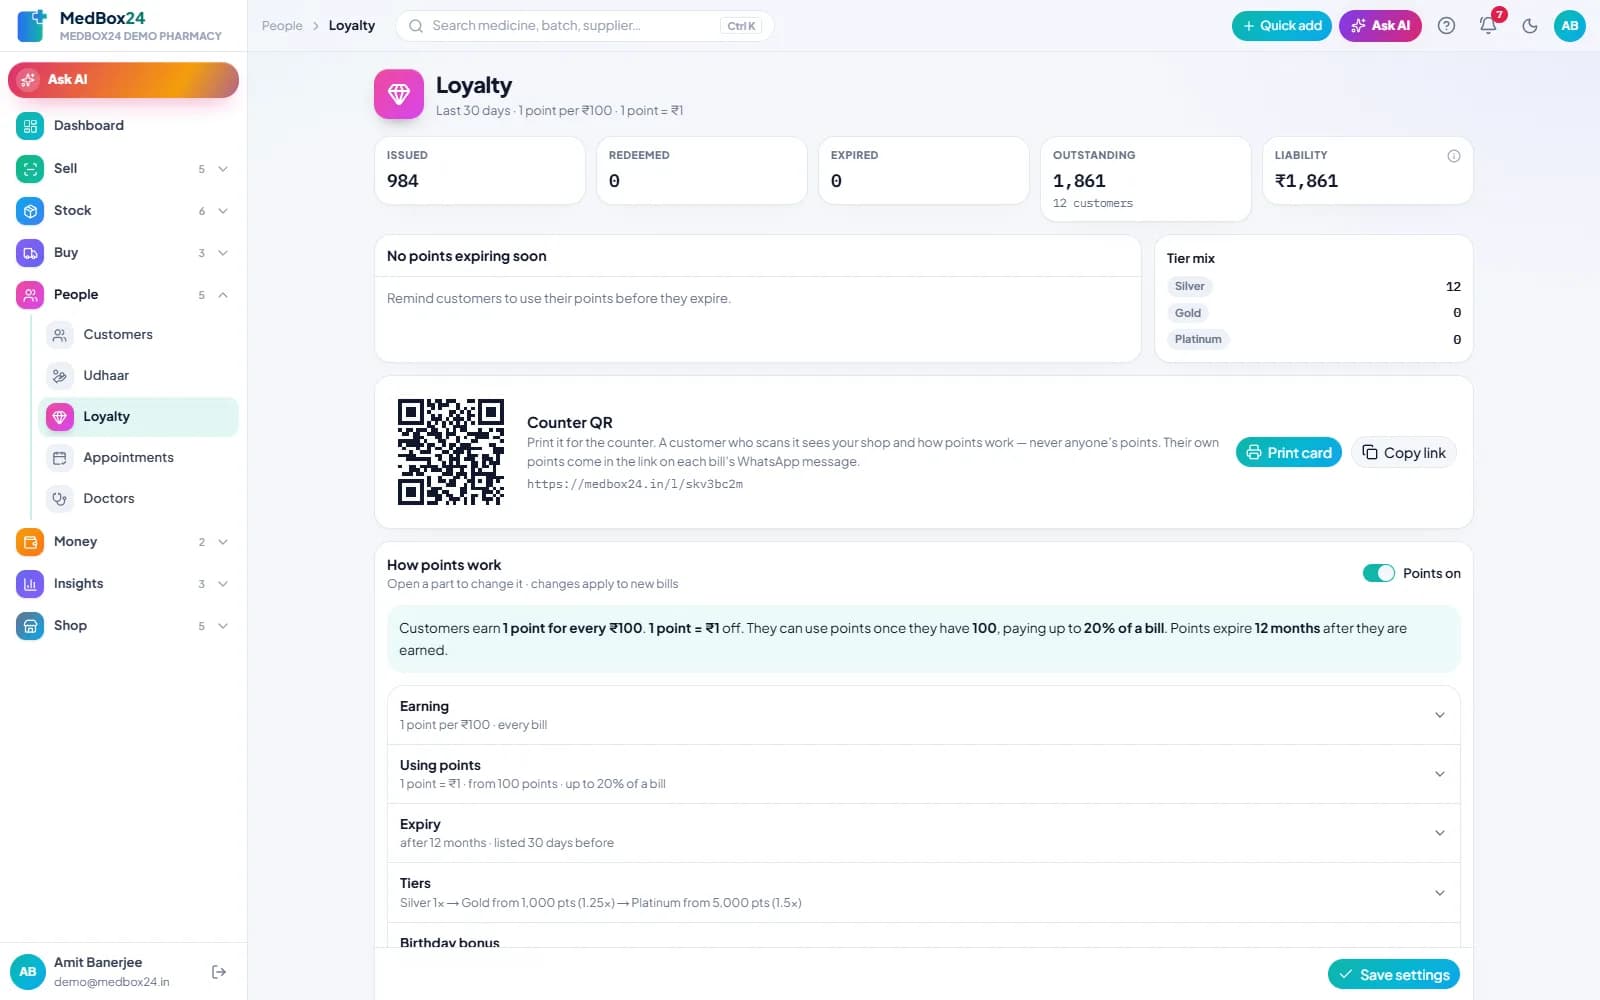Screen dimensions: 1600x1000
Task: Expand the Buy menu chevron
Action: [223, 253]
